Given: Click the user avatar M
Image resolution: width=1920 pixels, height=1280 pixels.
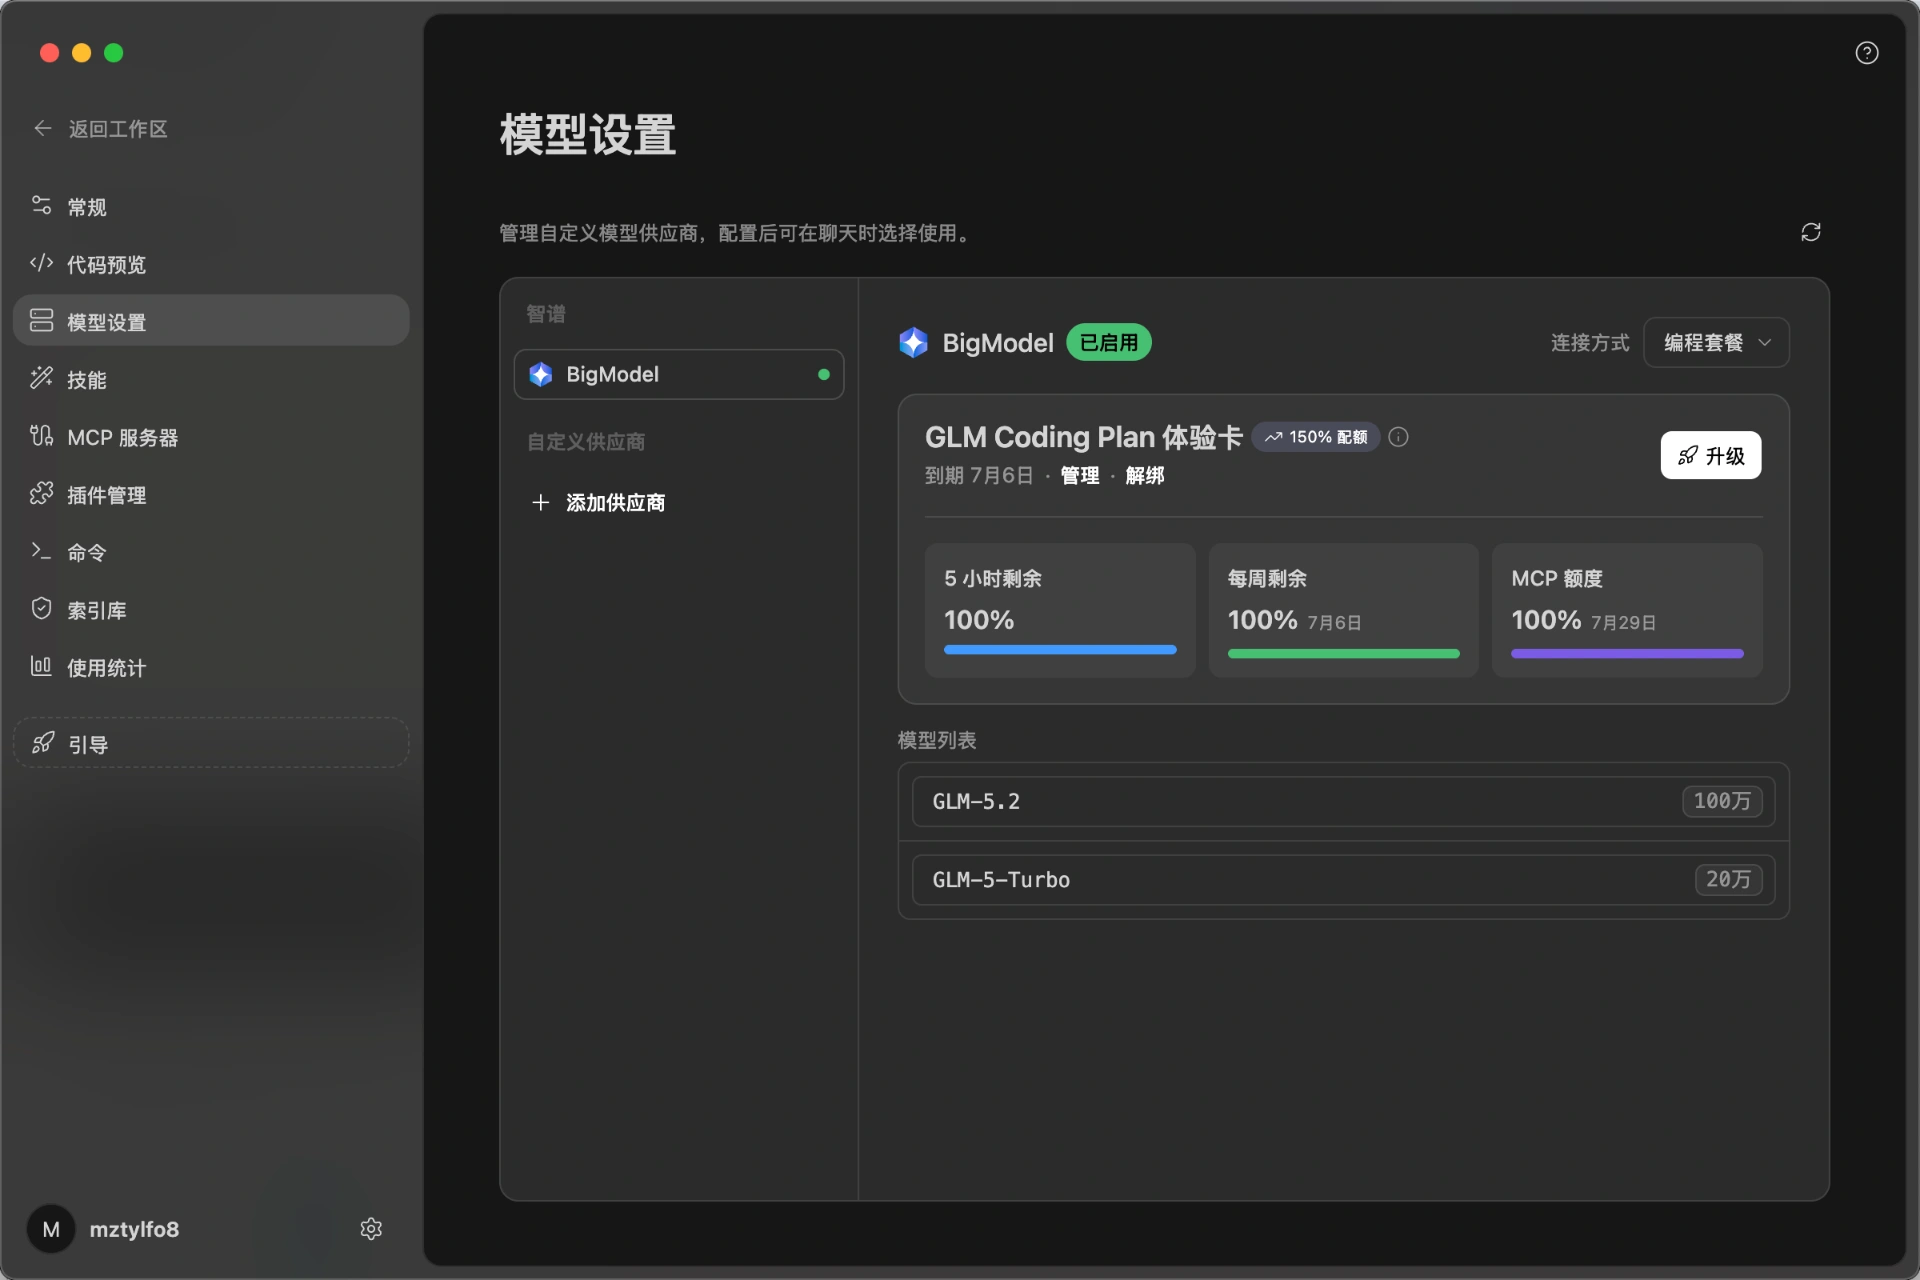Looking at the screenshot, I should pyautogui.click(x=51, y=1229).
